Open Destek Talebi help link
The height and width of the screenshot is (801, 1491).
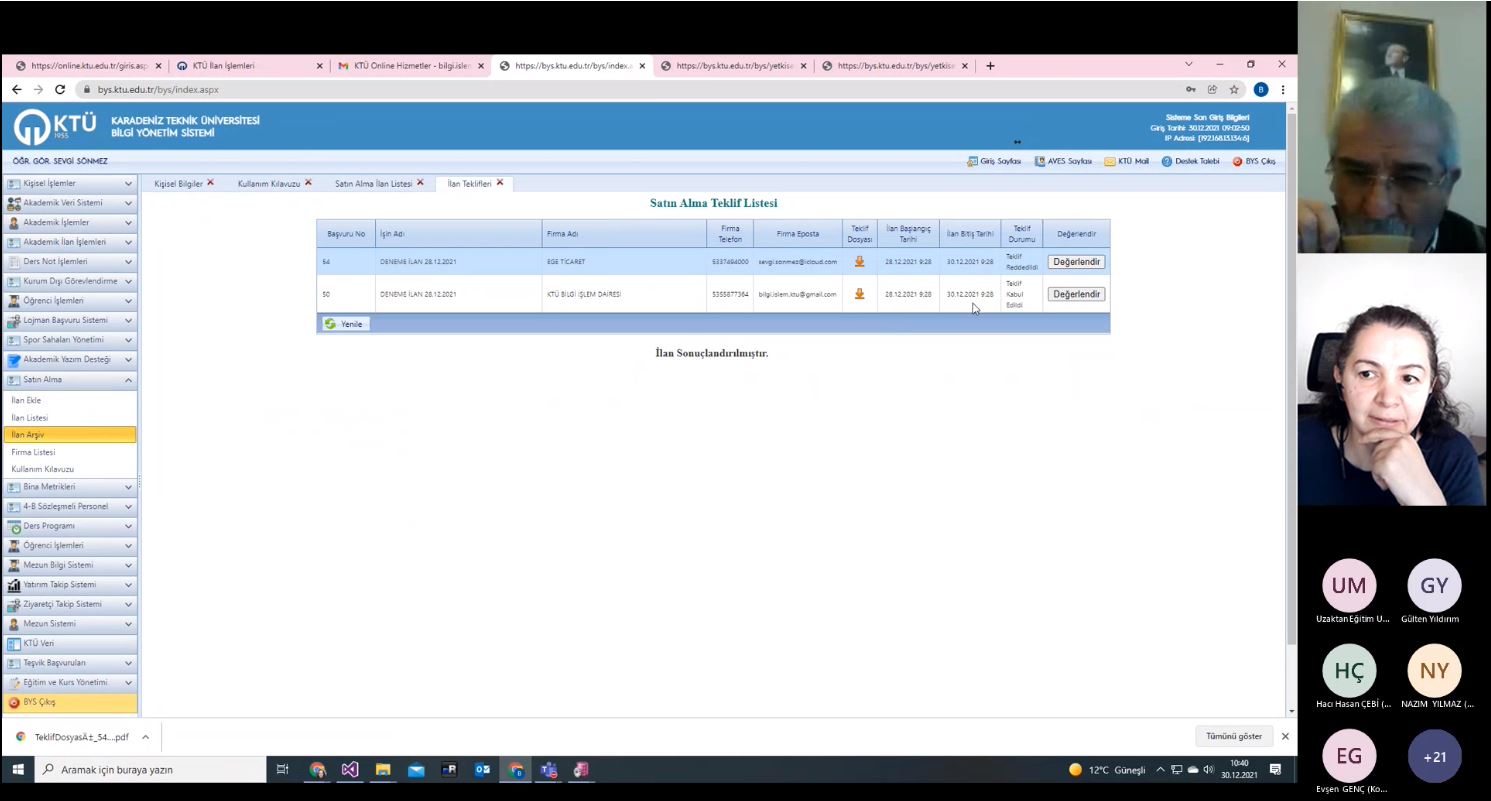tap(1191, 161)
